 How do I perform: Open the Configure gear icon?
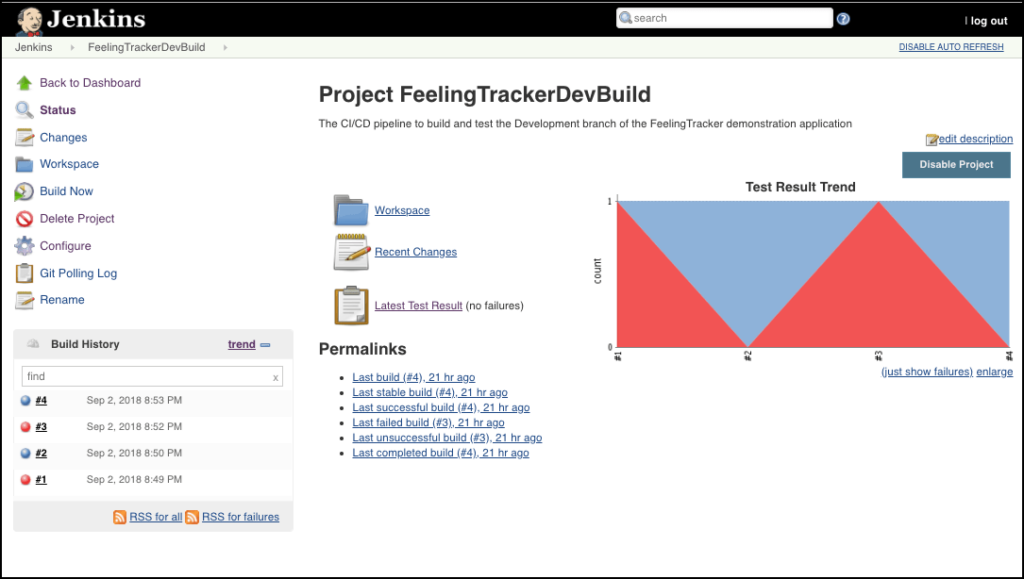(x=24, y=246)
